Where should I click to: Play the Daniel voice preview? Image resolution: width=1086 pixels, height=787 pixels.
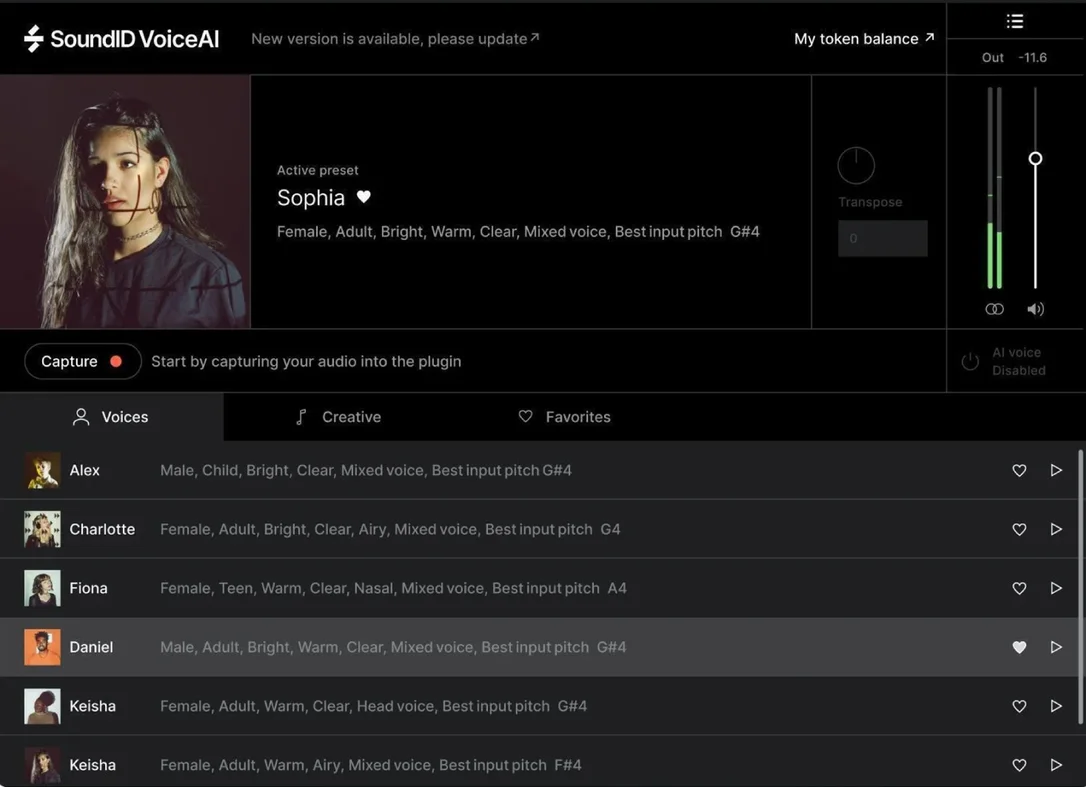point(1056,647)
